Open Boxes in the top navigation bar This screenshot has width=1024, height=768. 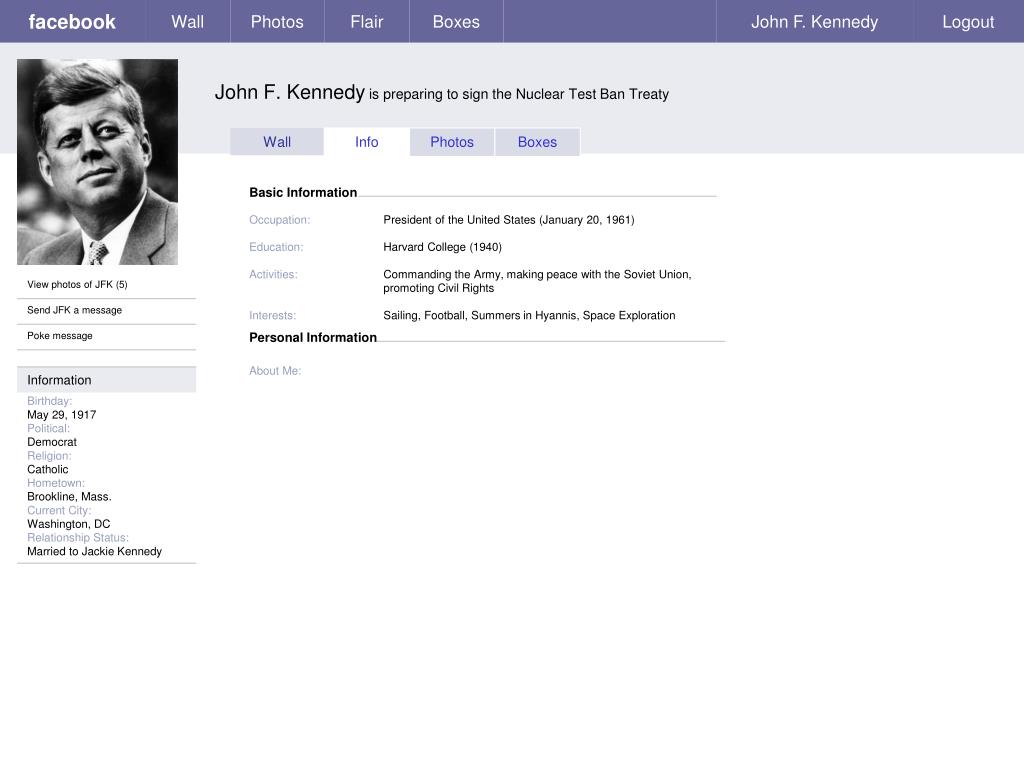pyautogui.click(x=456, y=22)
